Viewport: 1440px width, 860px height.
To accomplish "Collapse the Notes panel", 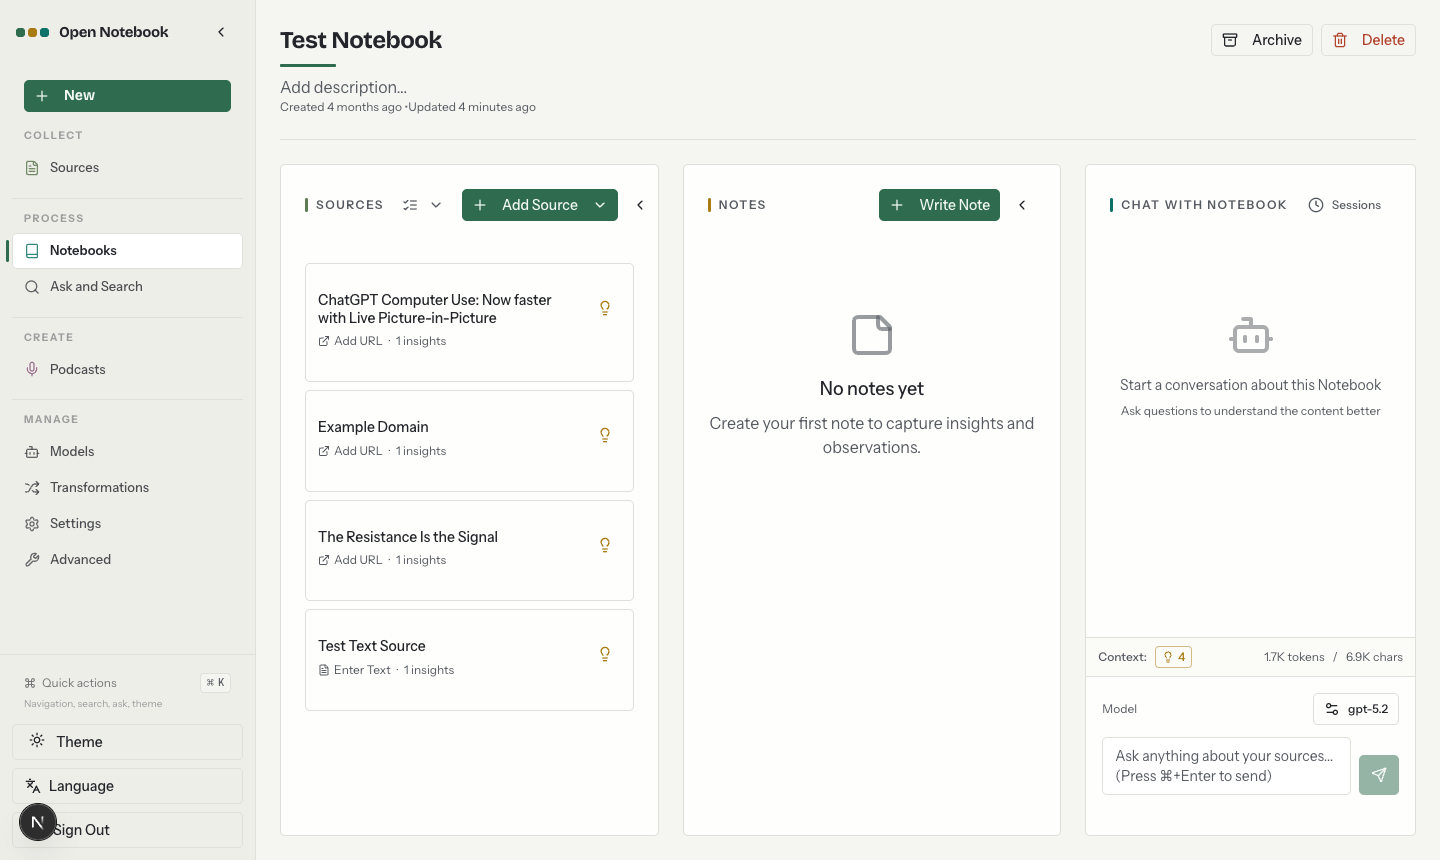I will (1022, 205).
